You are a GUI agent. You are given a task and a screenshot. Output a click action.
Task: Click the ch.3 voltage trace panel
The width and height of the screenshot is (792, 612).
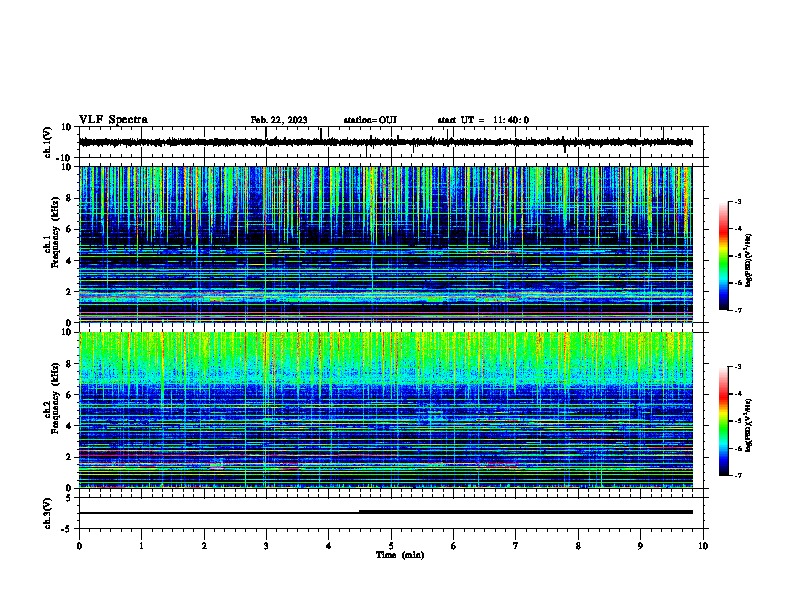click(390, 513)
